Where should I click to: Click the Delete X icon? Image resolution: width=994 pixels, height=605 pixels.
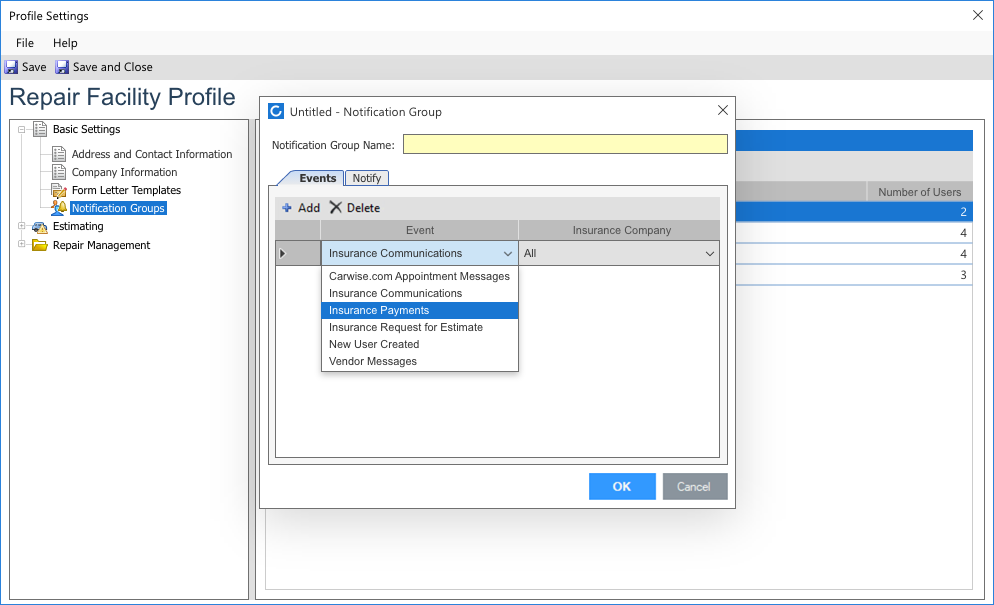pyautogui.click(x=336, y=208)
